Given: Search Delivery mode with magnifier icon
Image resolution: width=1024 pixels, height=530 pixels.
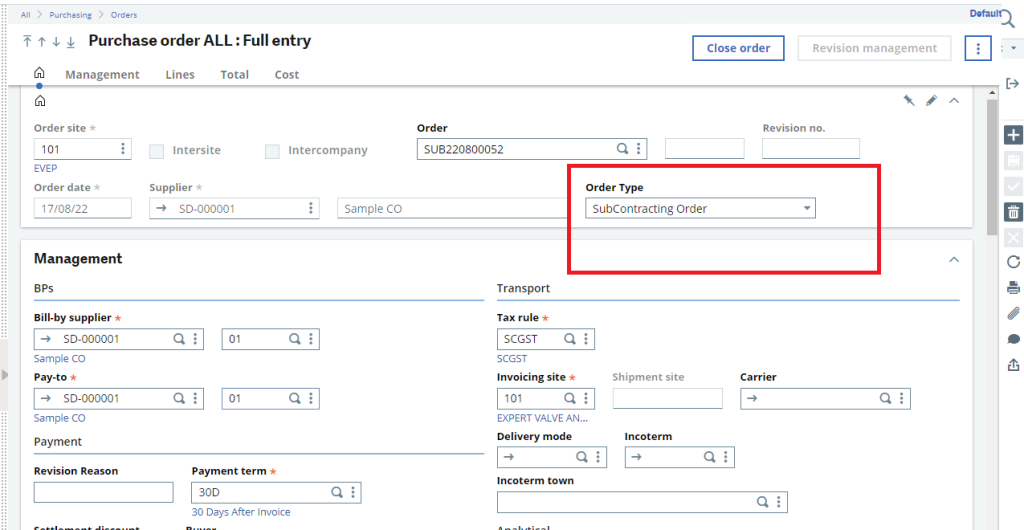Looking at the screenshot, I should (581, 458).
